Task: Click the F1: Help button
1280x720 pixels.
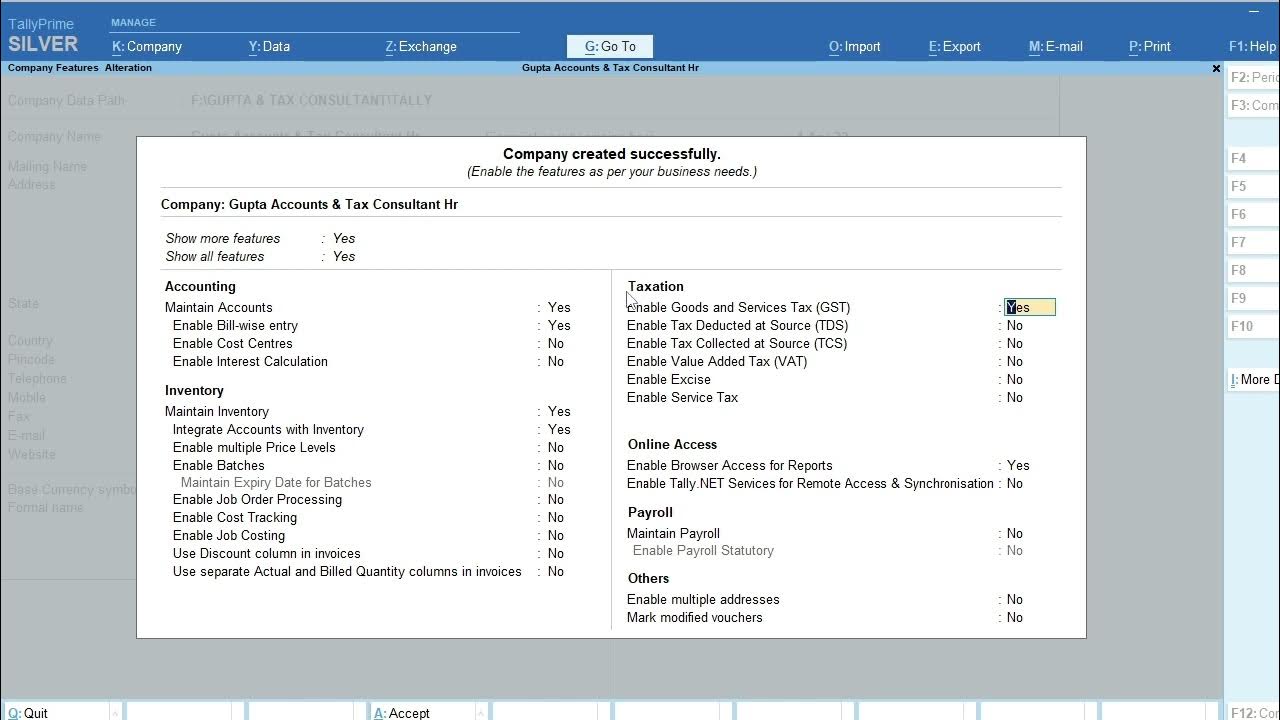Action: (1252, 46)
